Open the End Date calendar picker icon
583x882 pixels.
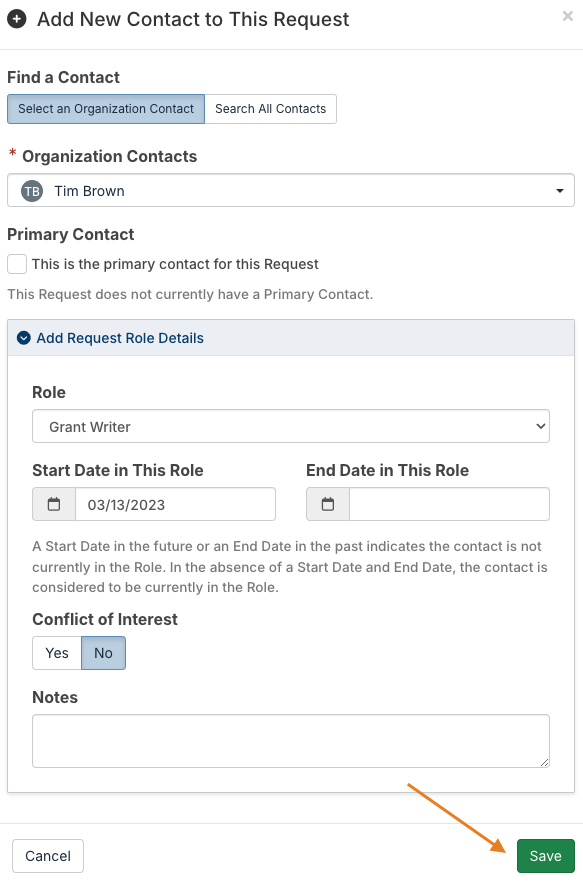(x=328, y=504)
